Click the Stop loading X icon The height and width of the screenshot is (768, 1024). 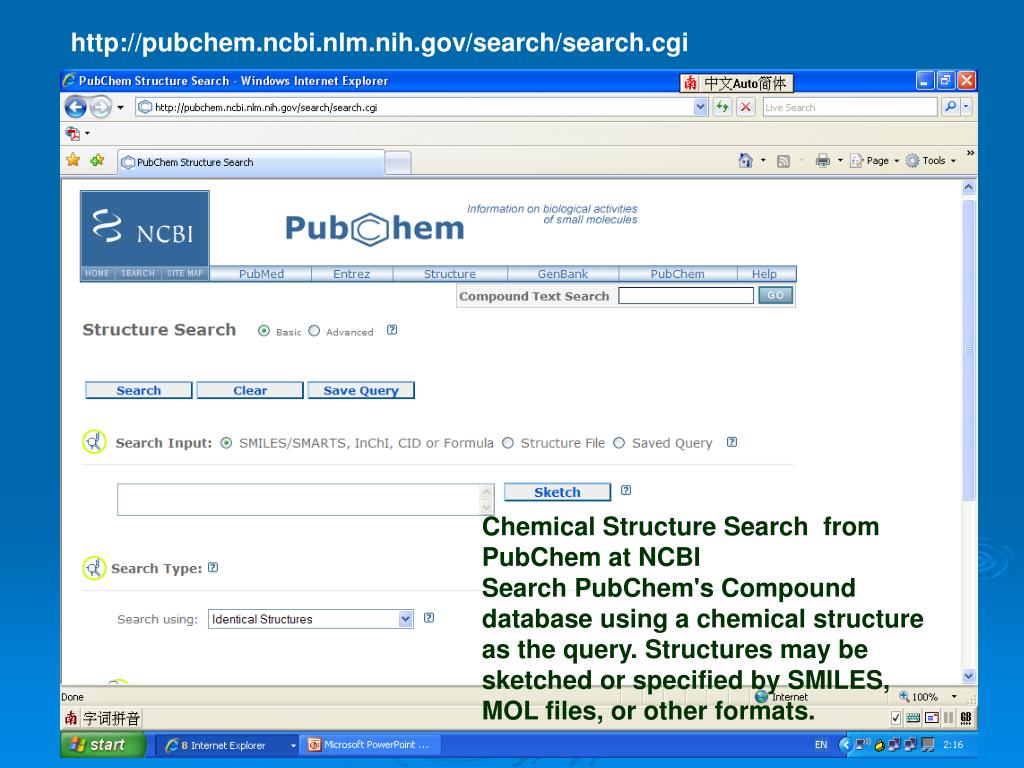pyautogui.click(x=745, y=107)
